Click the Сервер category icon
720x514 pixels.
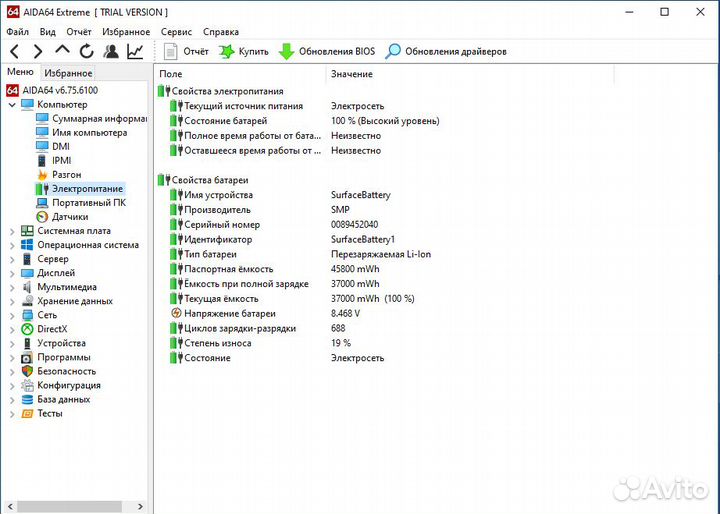point(27,259)
